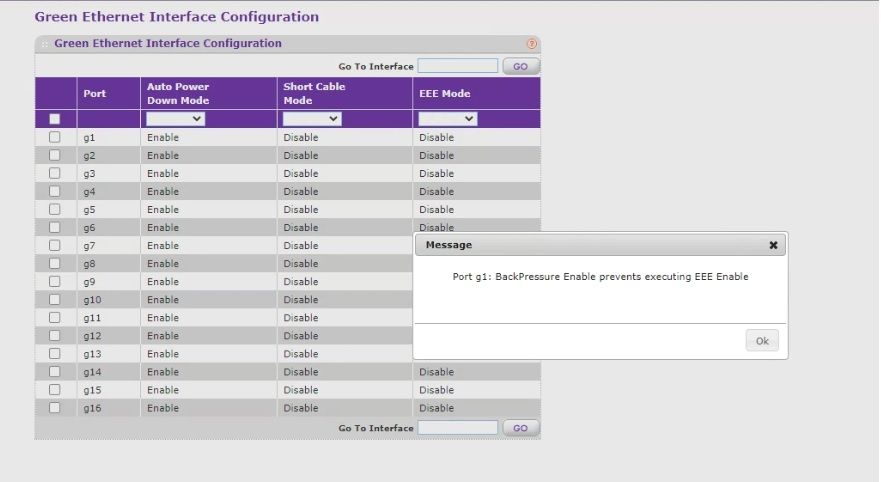This screenshot has width=881, height=482.
Task: Click the EEE Mode column header
Action: (x=444, y=93)
